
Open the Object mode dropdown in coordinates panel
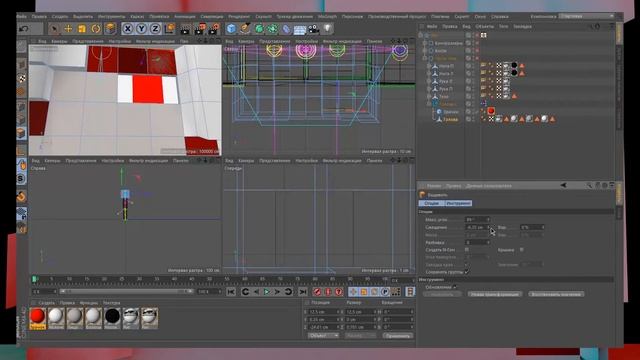pos(323,336)
